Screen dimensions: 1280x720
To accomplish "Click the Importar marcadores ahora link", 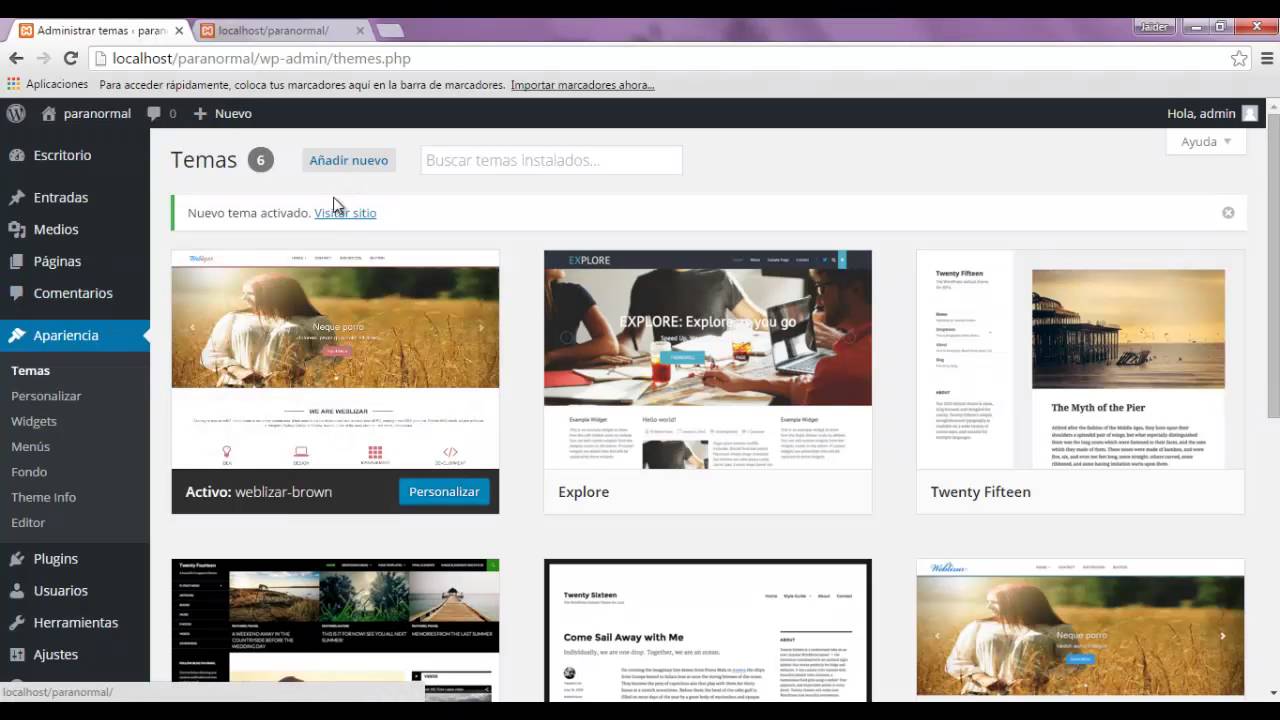I will (583, 85).
